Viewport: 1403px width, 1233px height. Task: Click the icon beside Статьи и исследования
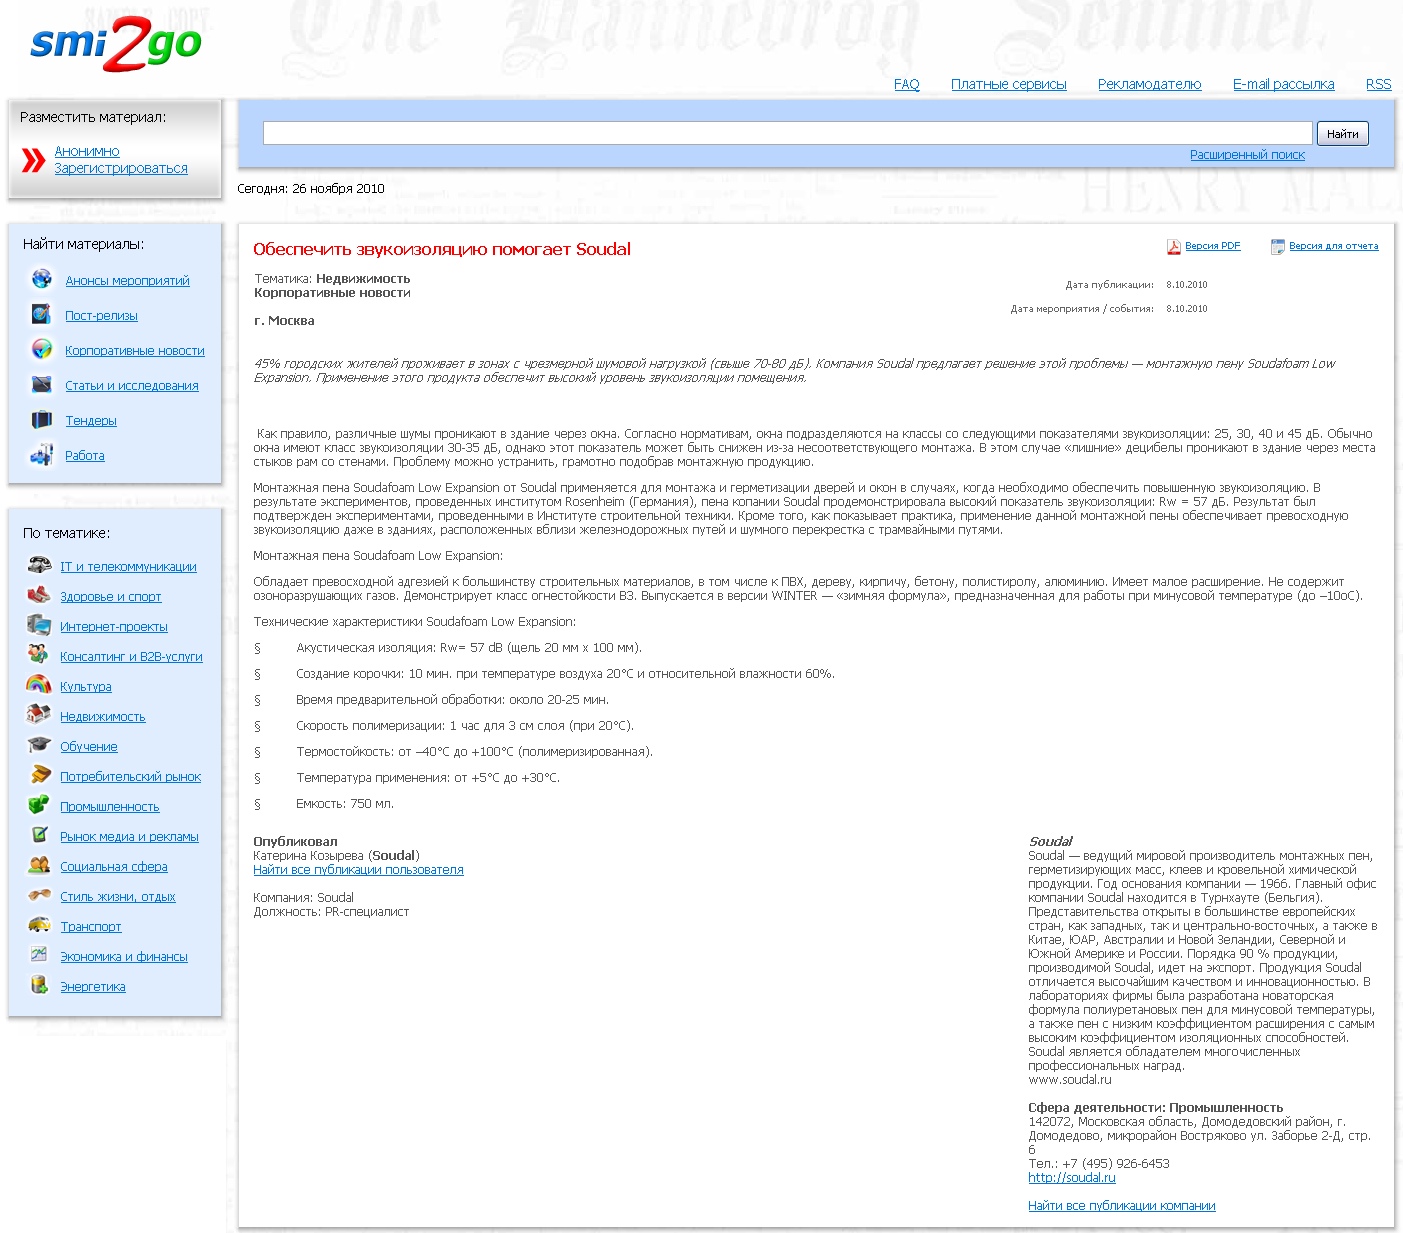point(42,384)
